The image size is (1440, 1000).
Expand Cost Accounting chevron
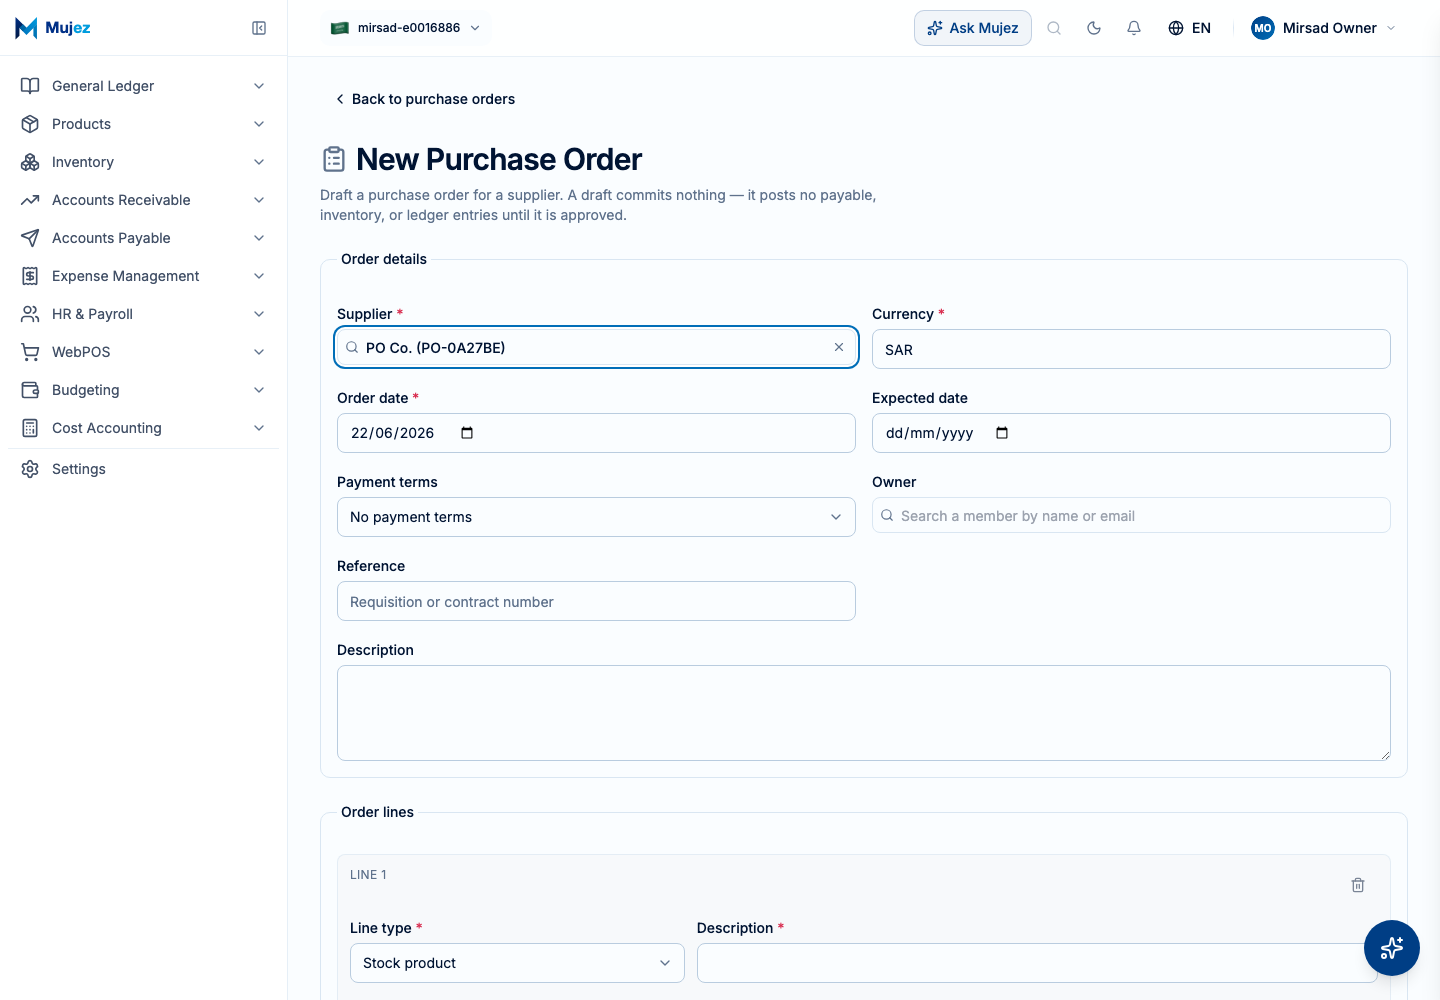(x=259, y=428)
